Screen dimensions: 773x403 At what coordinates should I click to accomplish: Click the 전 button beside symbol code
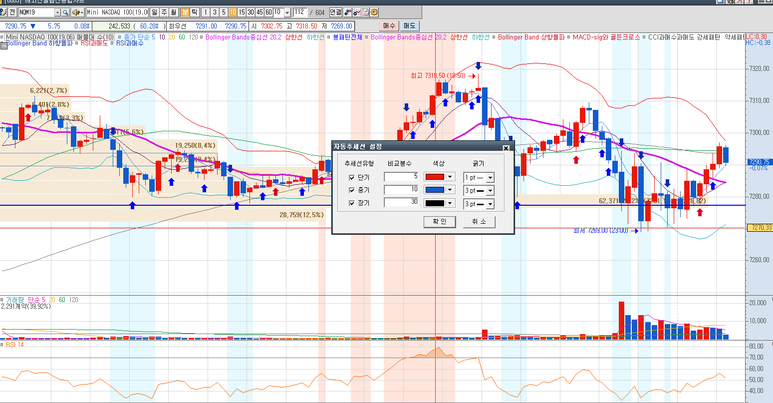[x=12, y=12]
